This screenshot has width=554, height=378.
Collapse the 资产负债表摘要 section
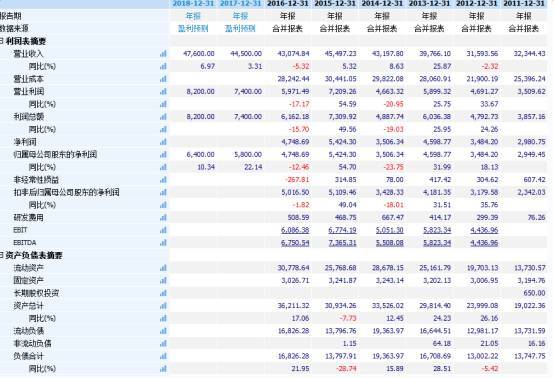[x=1, y=255]
